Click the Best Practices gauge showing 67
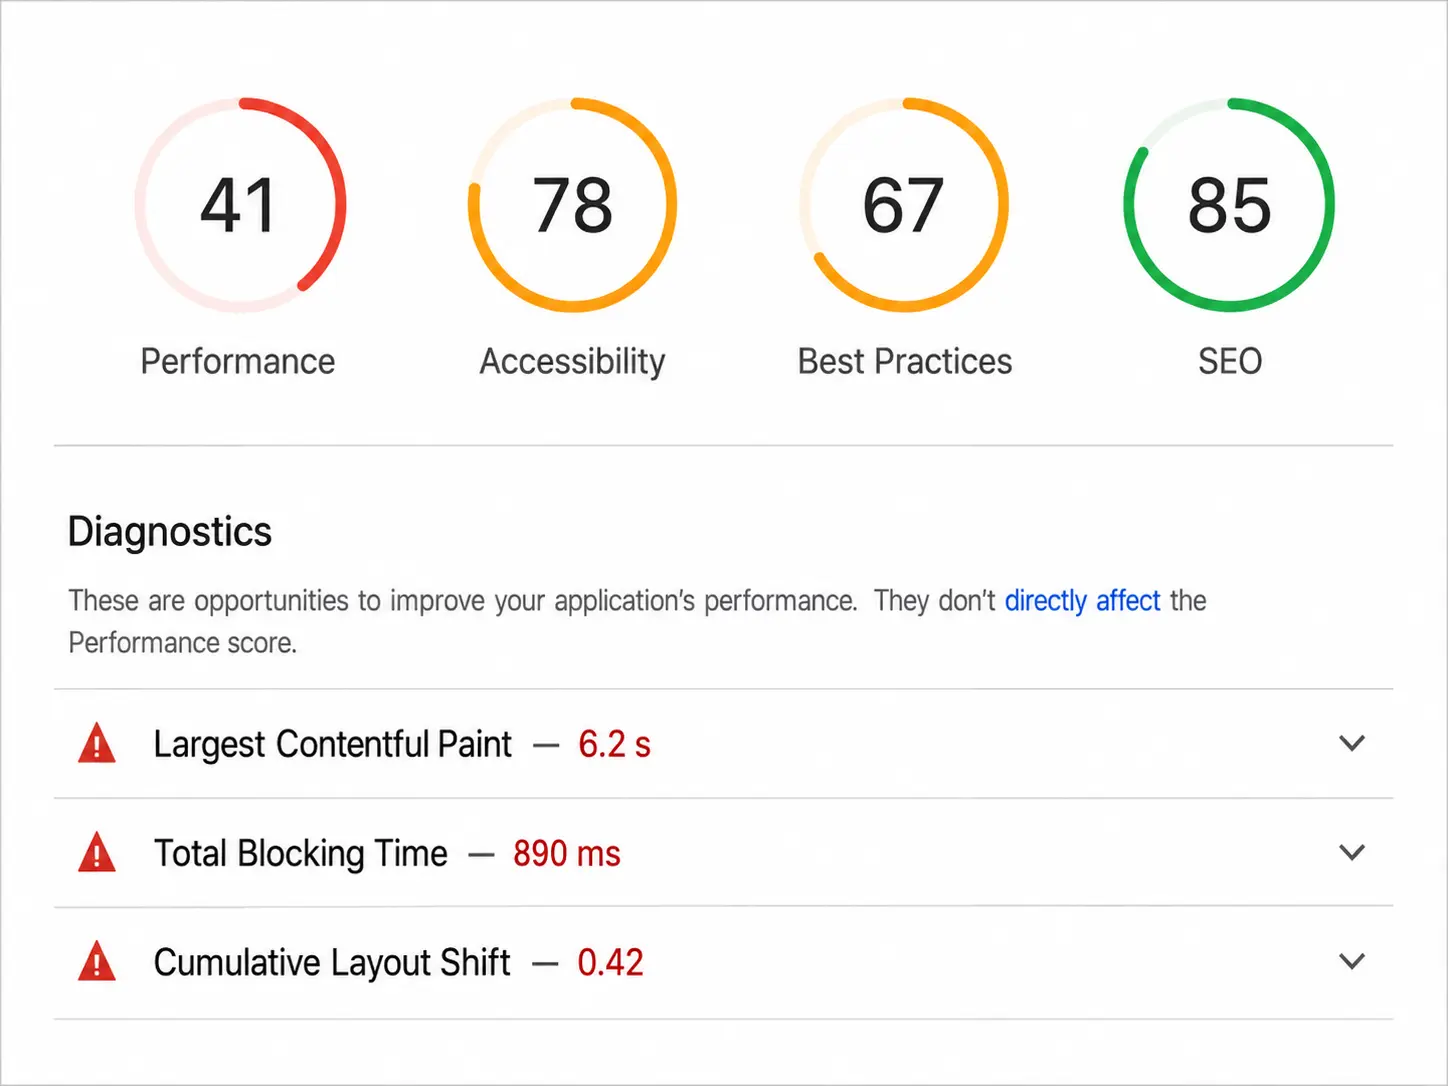The image size is (1448, 1086). [904, 205]
